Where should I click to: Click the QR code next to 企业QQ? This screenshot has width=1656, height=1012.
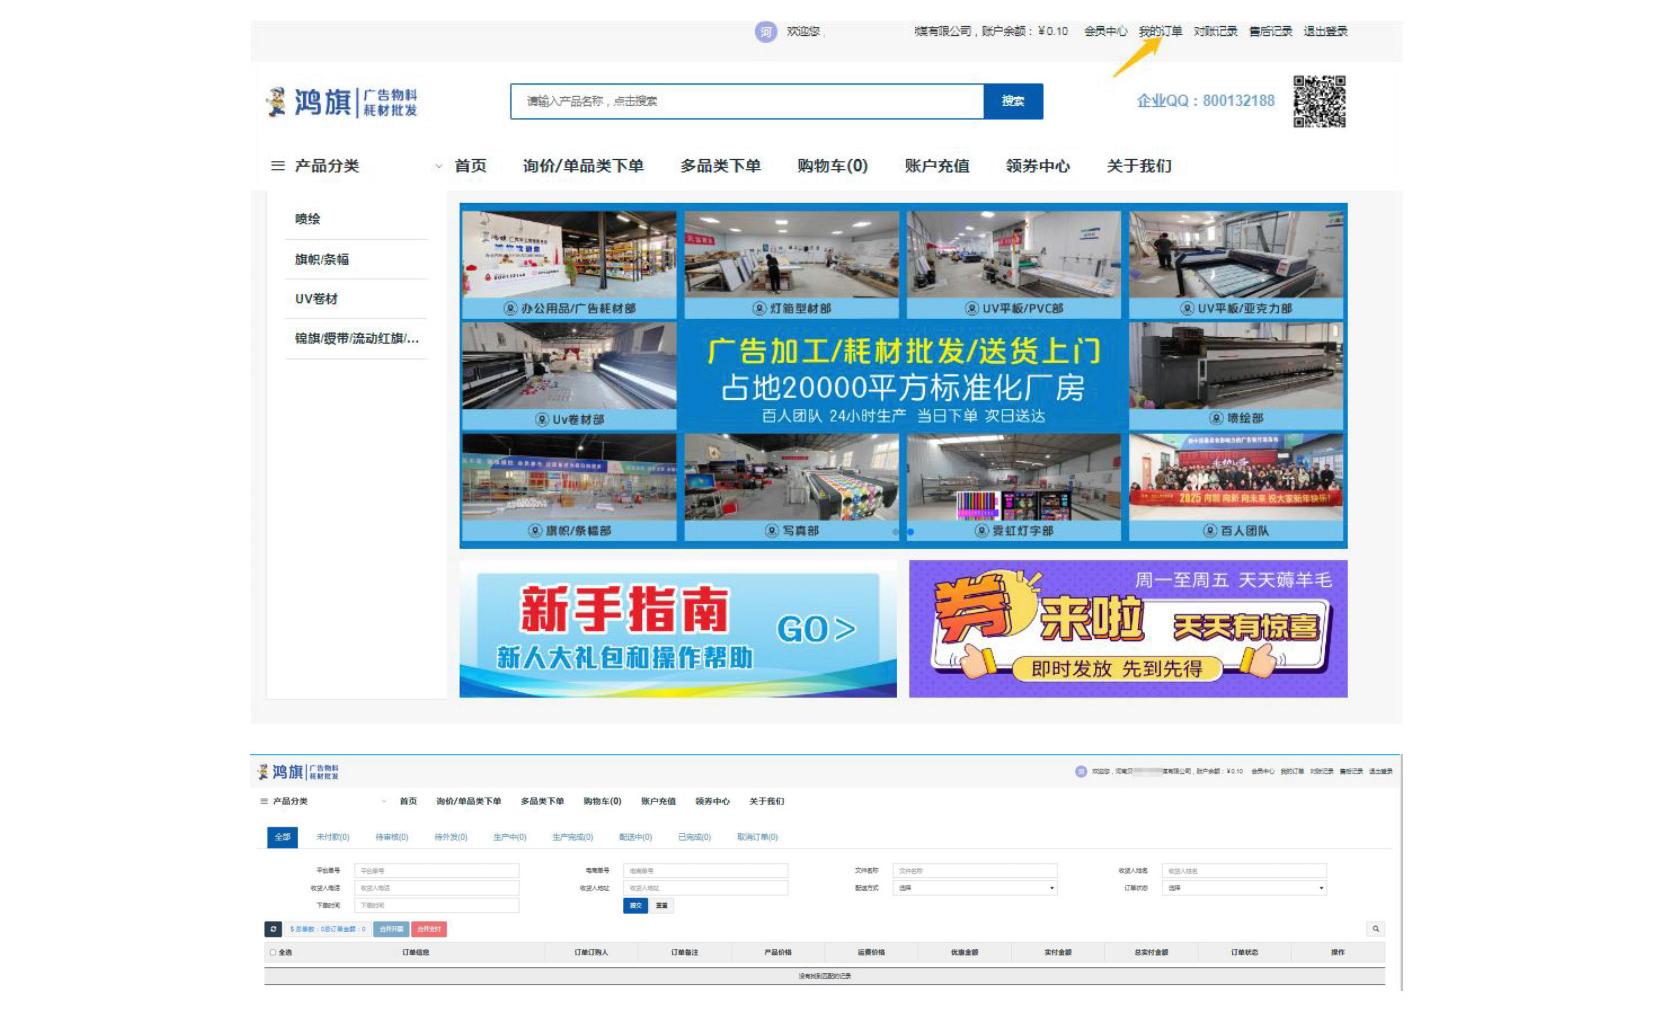click(1319, 101)
